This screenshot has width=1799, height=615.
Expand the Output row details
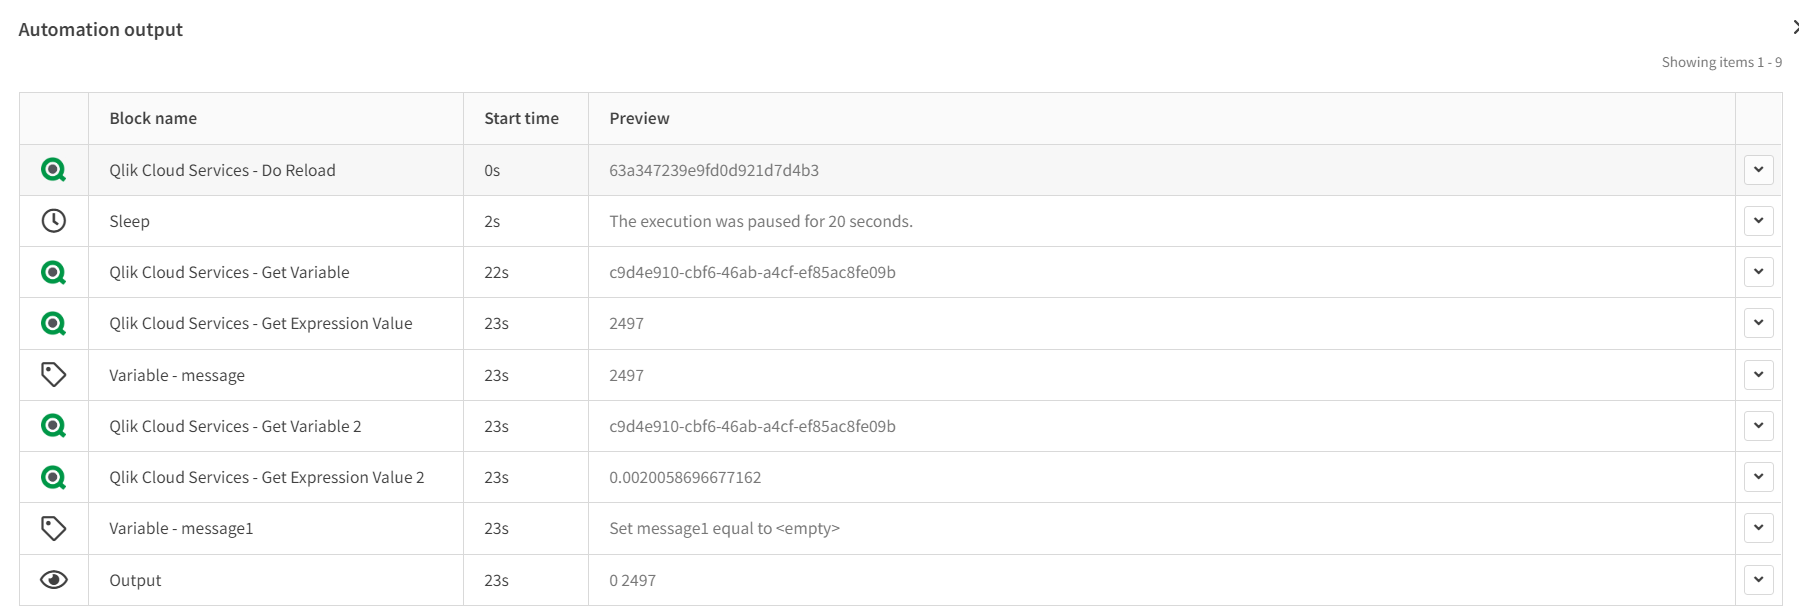point(1758,580)
